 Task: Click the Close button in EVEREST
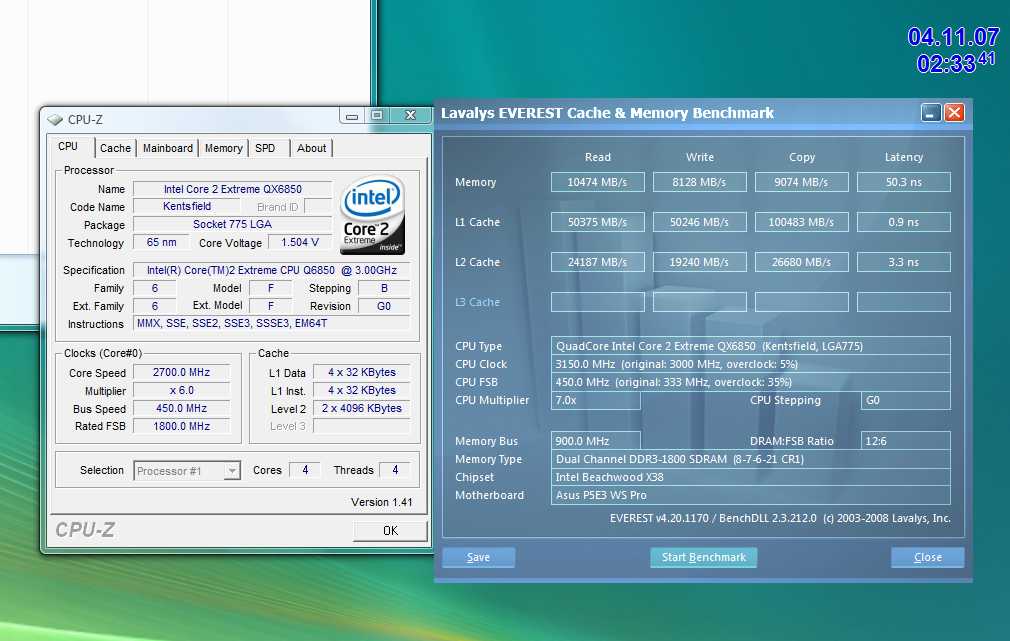point(928,557)
